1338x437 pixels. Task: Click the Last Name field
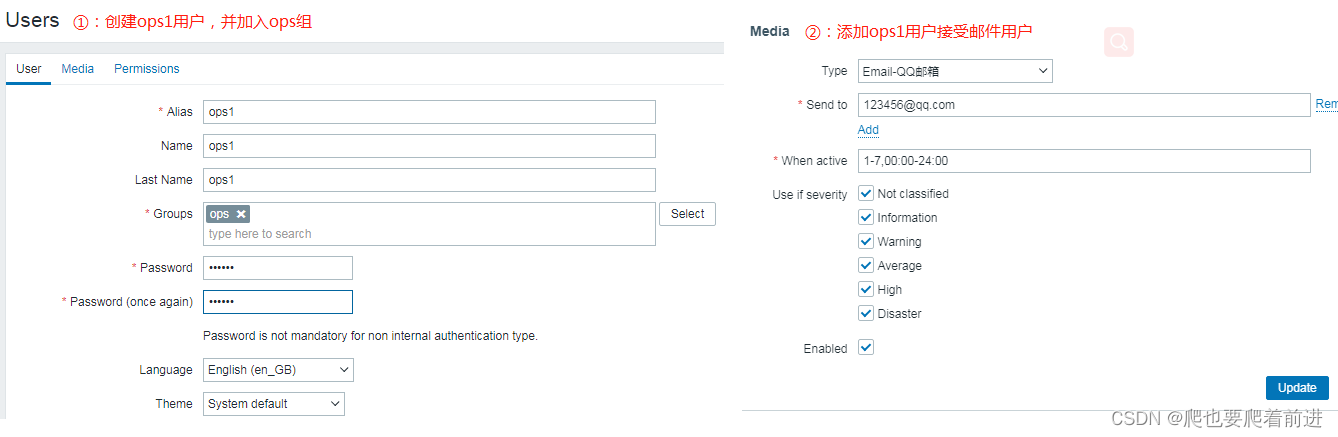pyautogui.click(x=429, y=180)
